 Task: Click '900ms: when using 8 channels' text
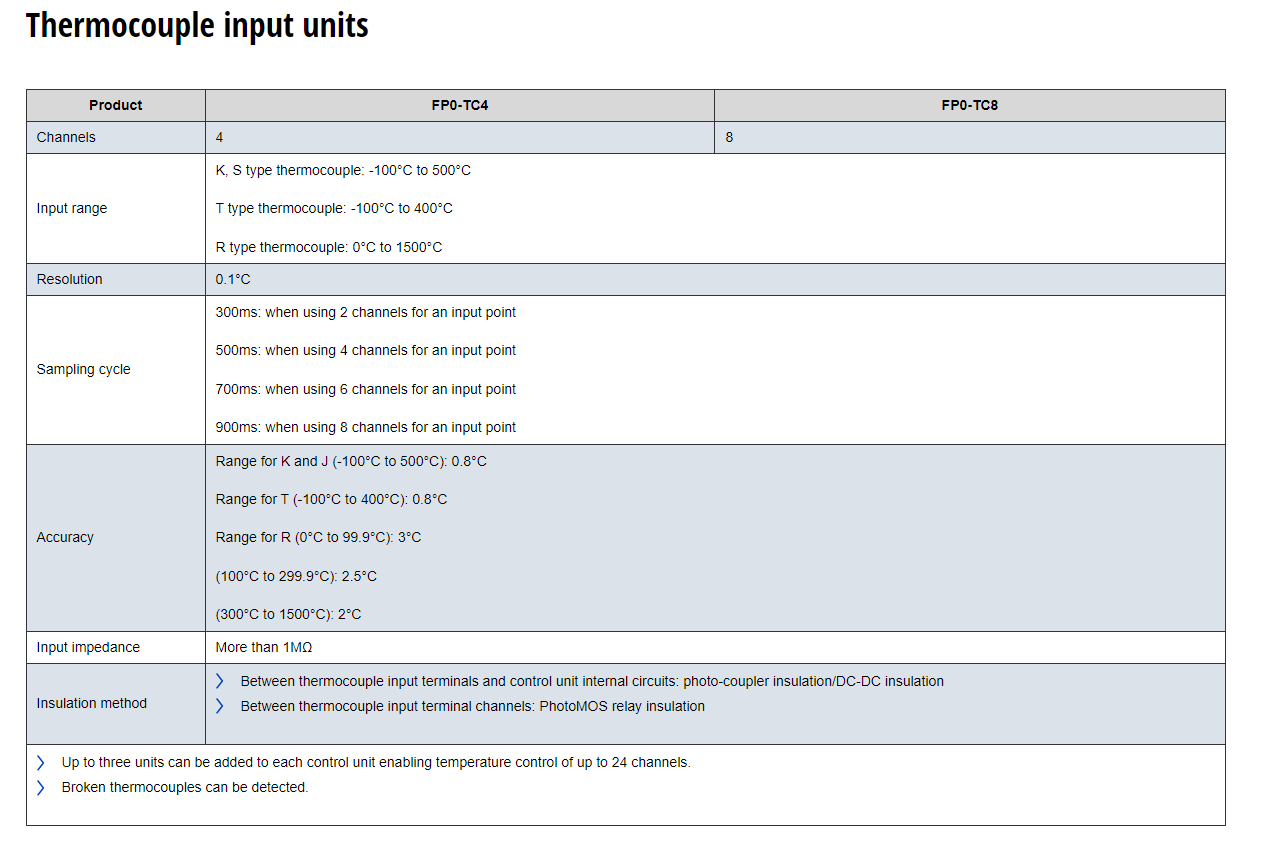[x=366, y=427]
